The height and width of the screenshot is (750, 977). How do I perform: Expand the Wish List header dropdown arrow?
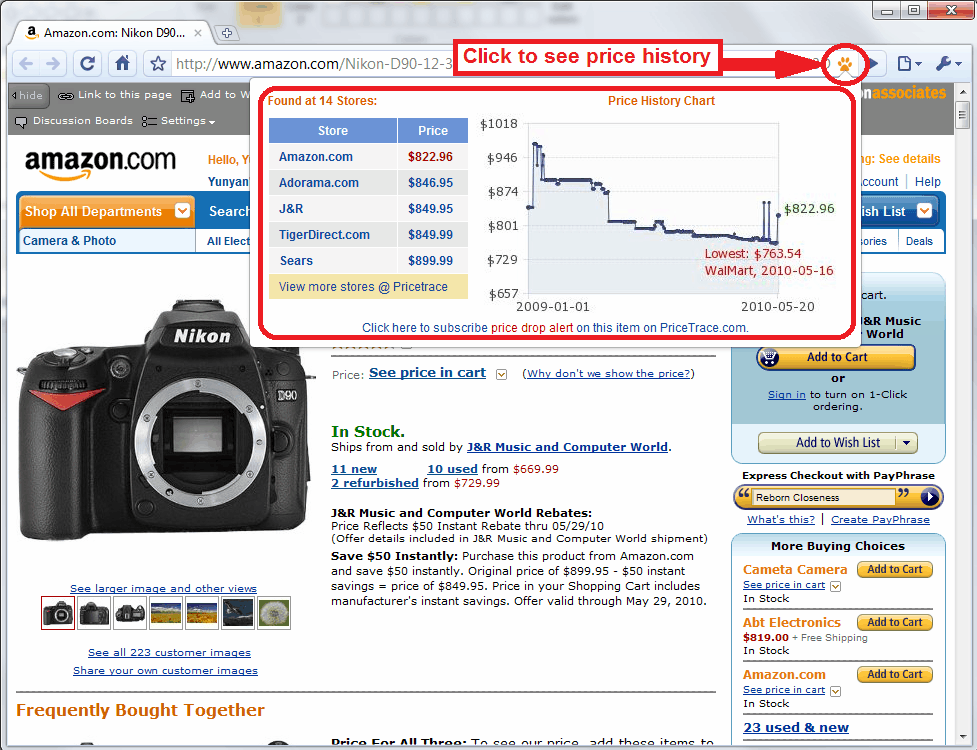[x=925, y=211]
